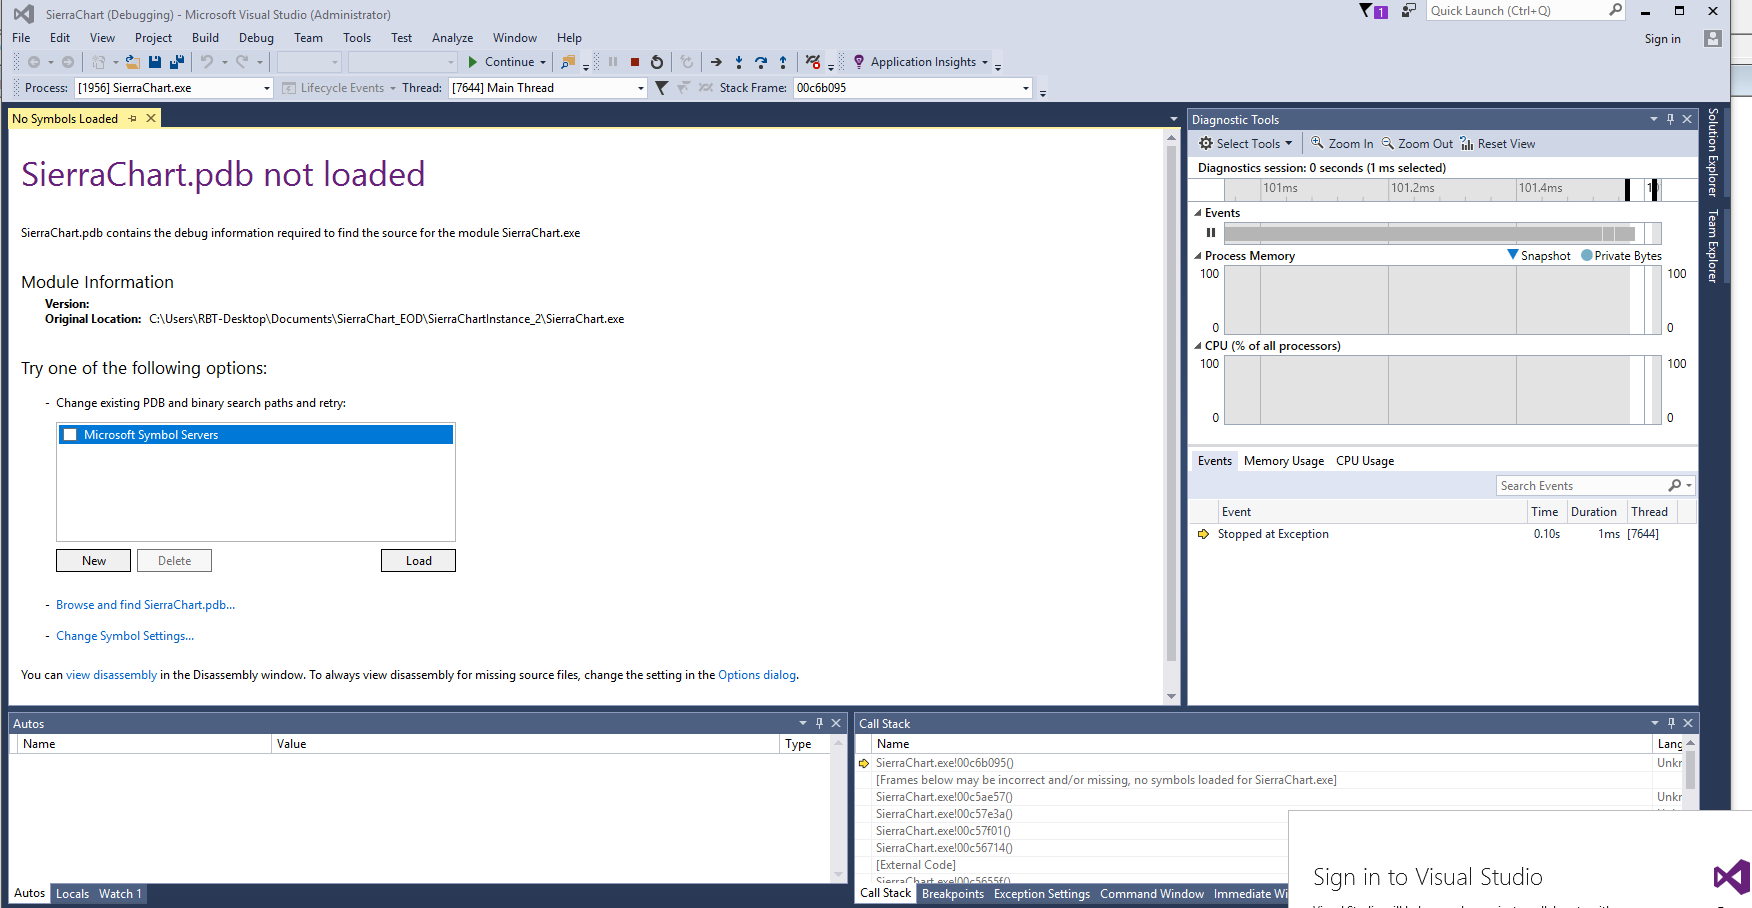Switch to the Locals tab
The image size is (1752, 908).
(x=72, y=894)
